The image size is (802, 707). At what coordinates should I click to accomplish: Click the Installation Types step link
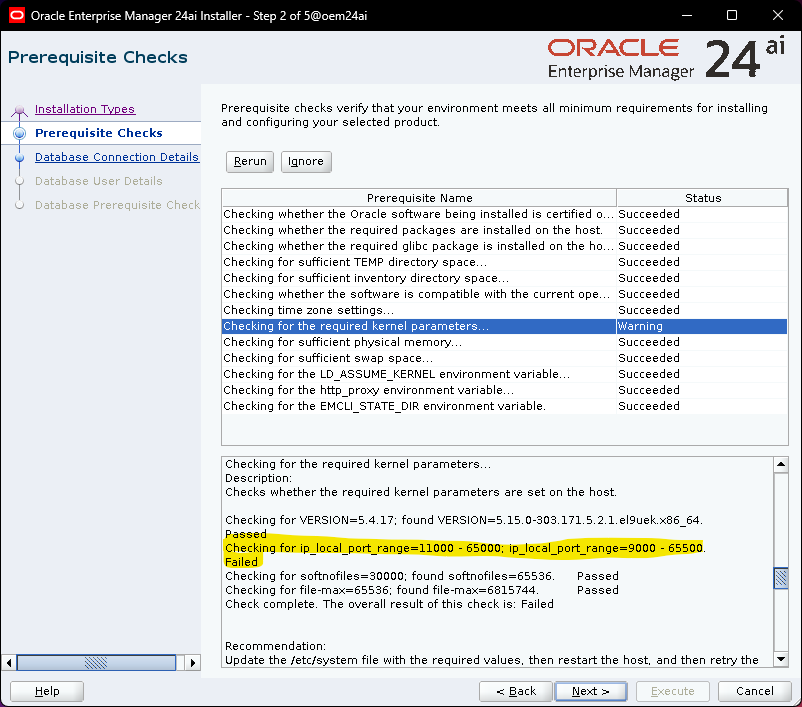[84, 109]
